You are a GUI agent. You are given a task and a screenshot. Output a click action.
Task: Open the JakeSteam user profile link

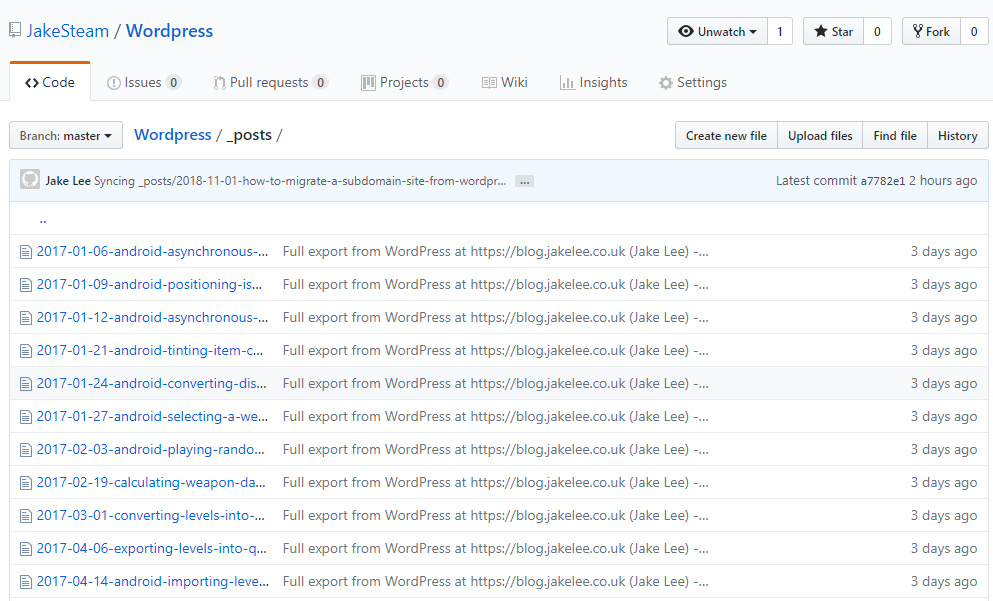(67, 31)
